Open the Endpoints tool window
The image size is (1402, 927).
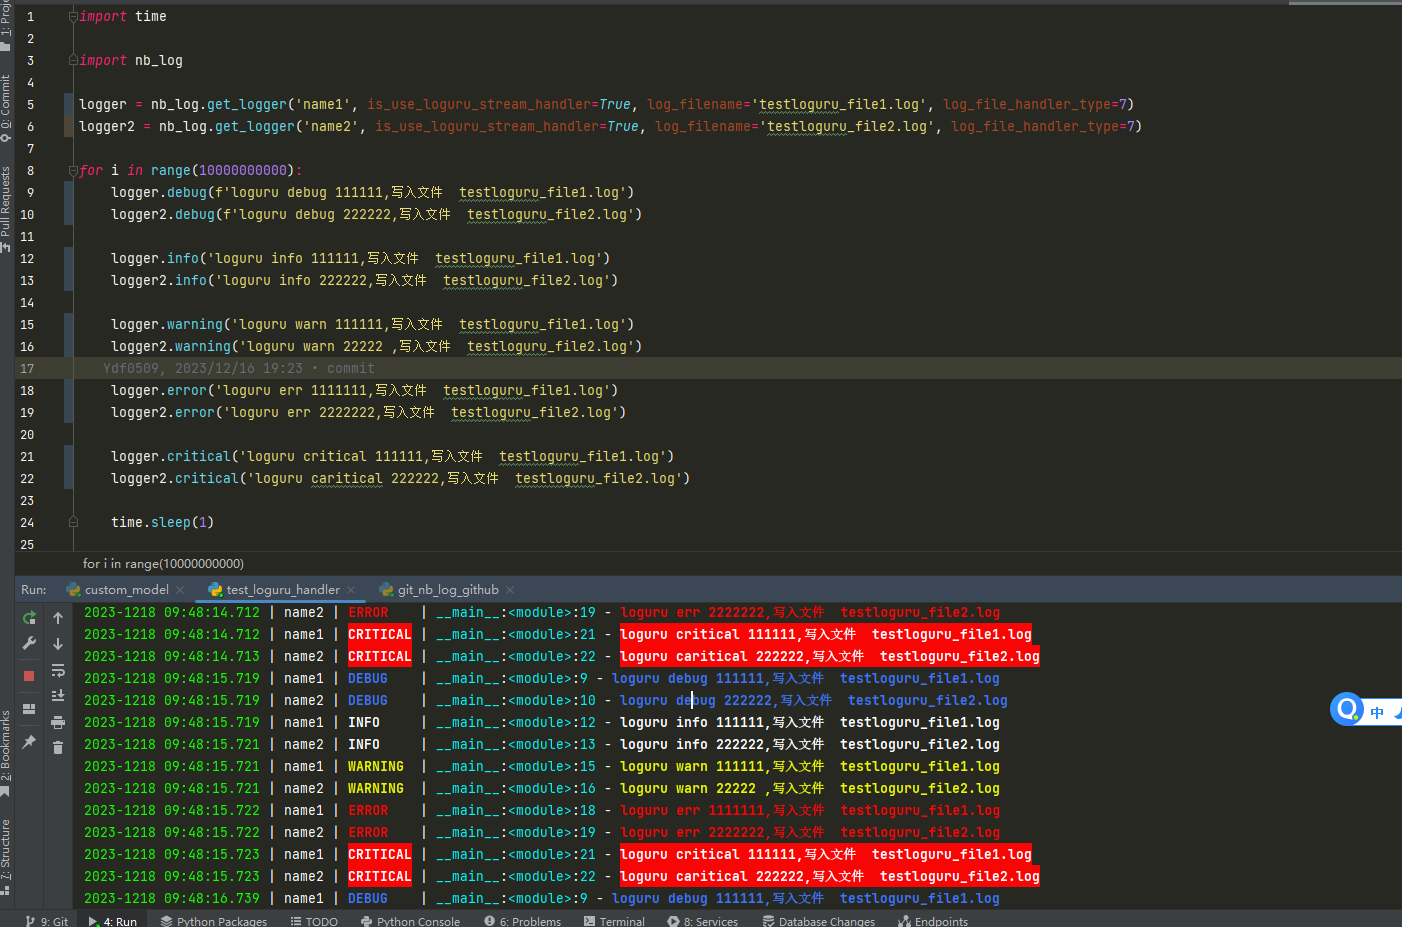click(x=932, y=921)
